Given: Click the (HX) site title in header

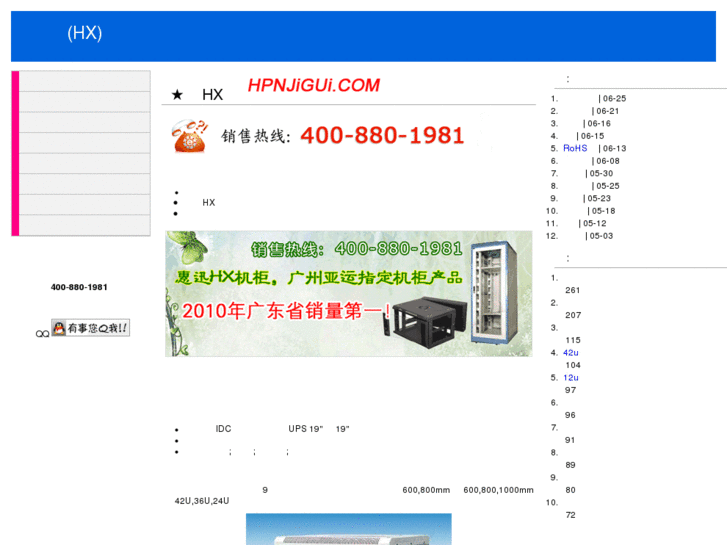Looking at the screenshot, I should [x=84, y=33].
